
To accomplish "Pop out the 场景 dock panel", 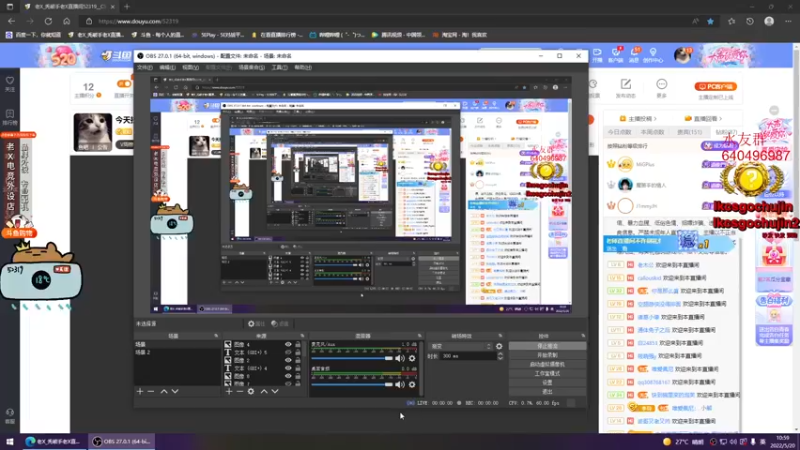I will coord(216,336).
